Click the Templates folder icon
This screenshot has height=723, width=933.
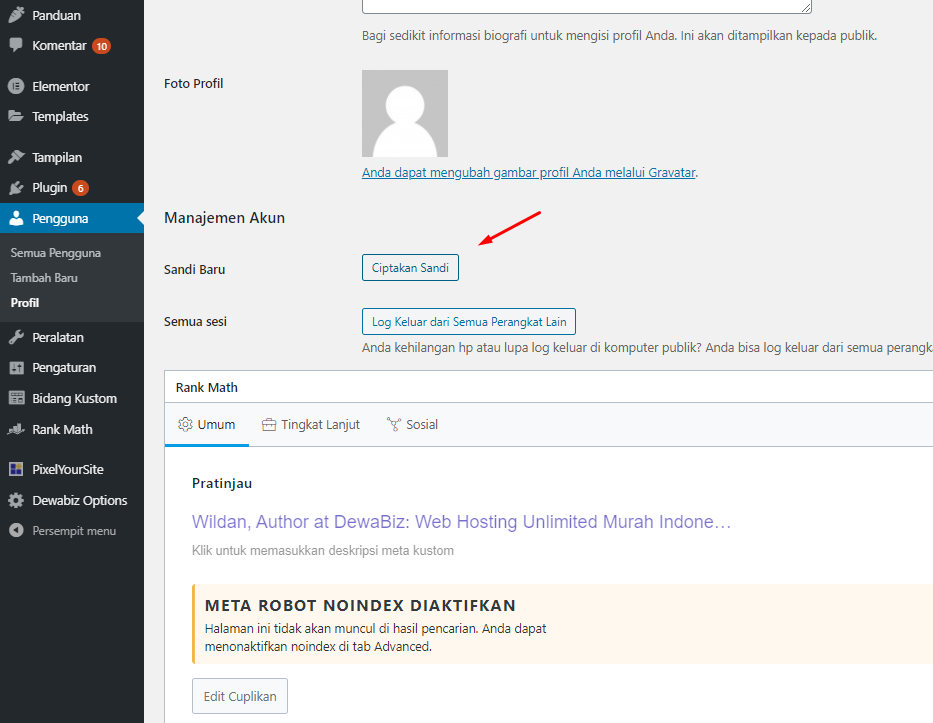point(16,116)
